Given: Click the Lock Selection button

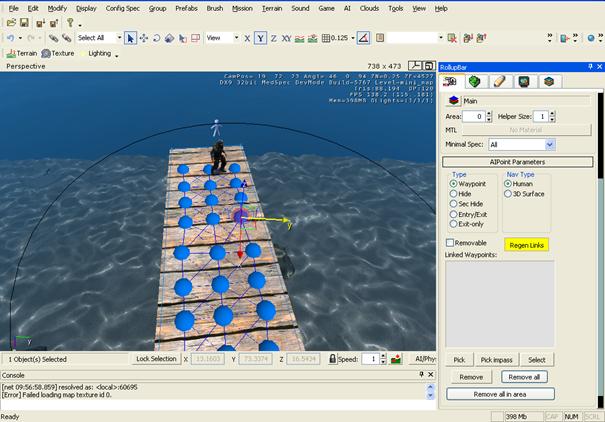Looking at the screenshot, I should point(156,359).
